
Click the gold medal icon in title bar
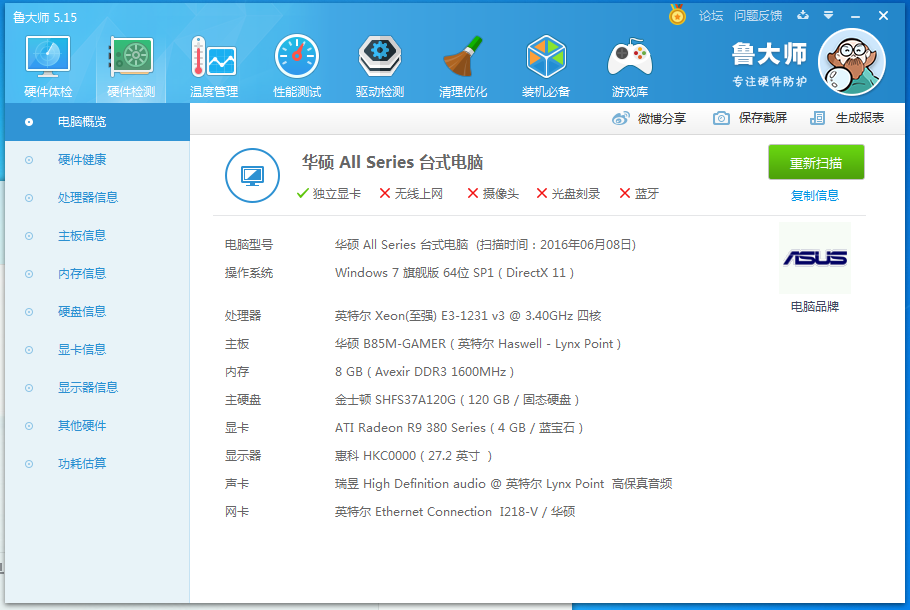677,15
